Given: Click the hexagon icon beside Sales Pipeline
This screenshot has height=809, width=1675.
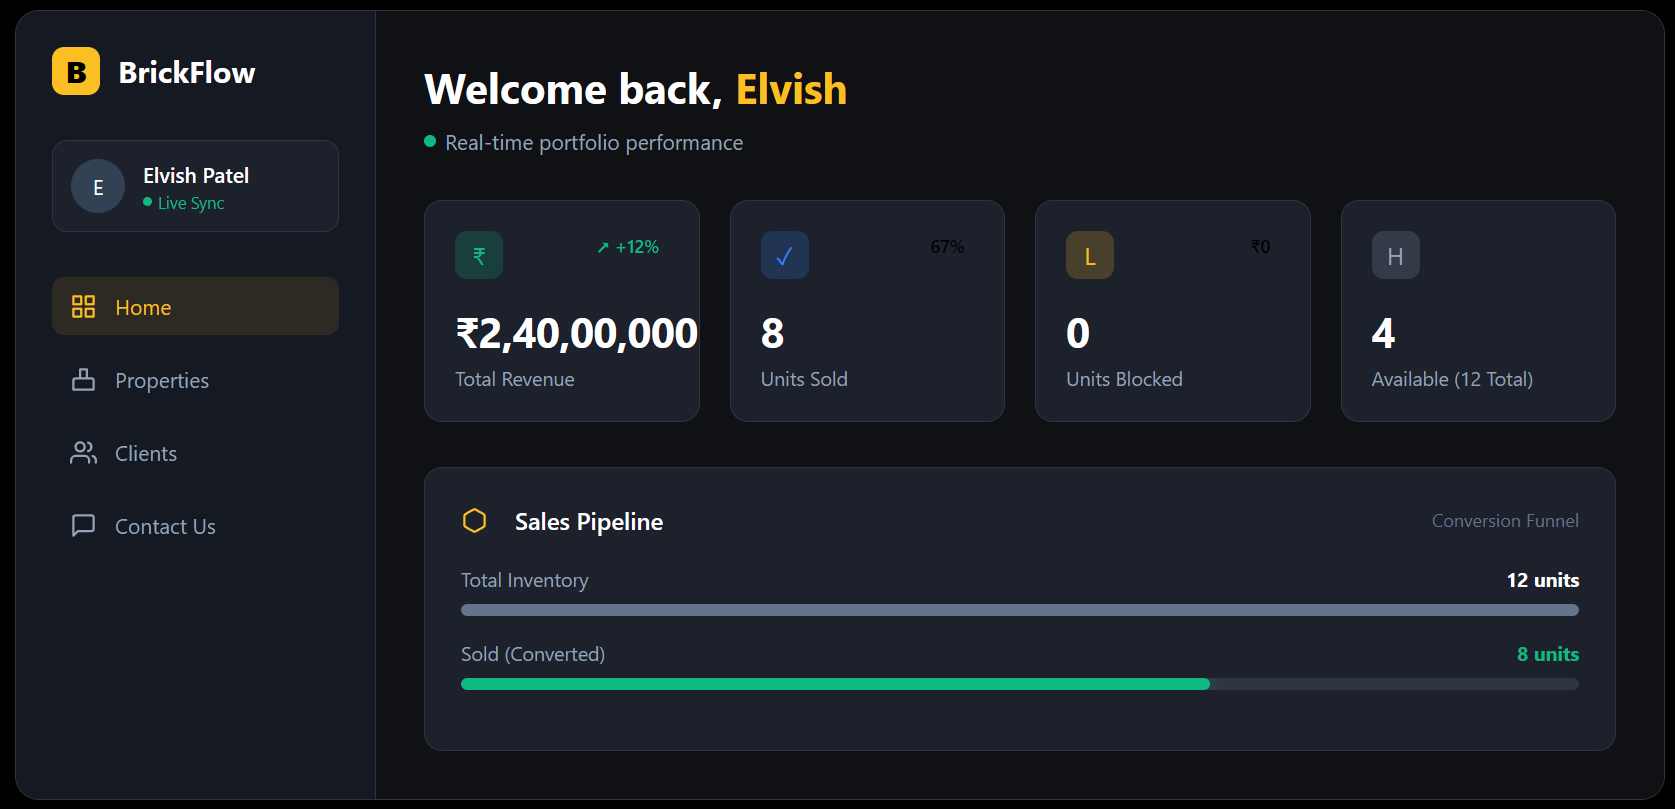Looking at the screenshot, I should coord(474,521).
